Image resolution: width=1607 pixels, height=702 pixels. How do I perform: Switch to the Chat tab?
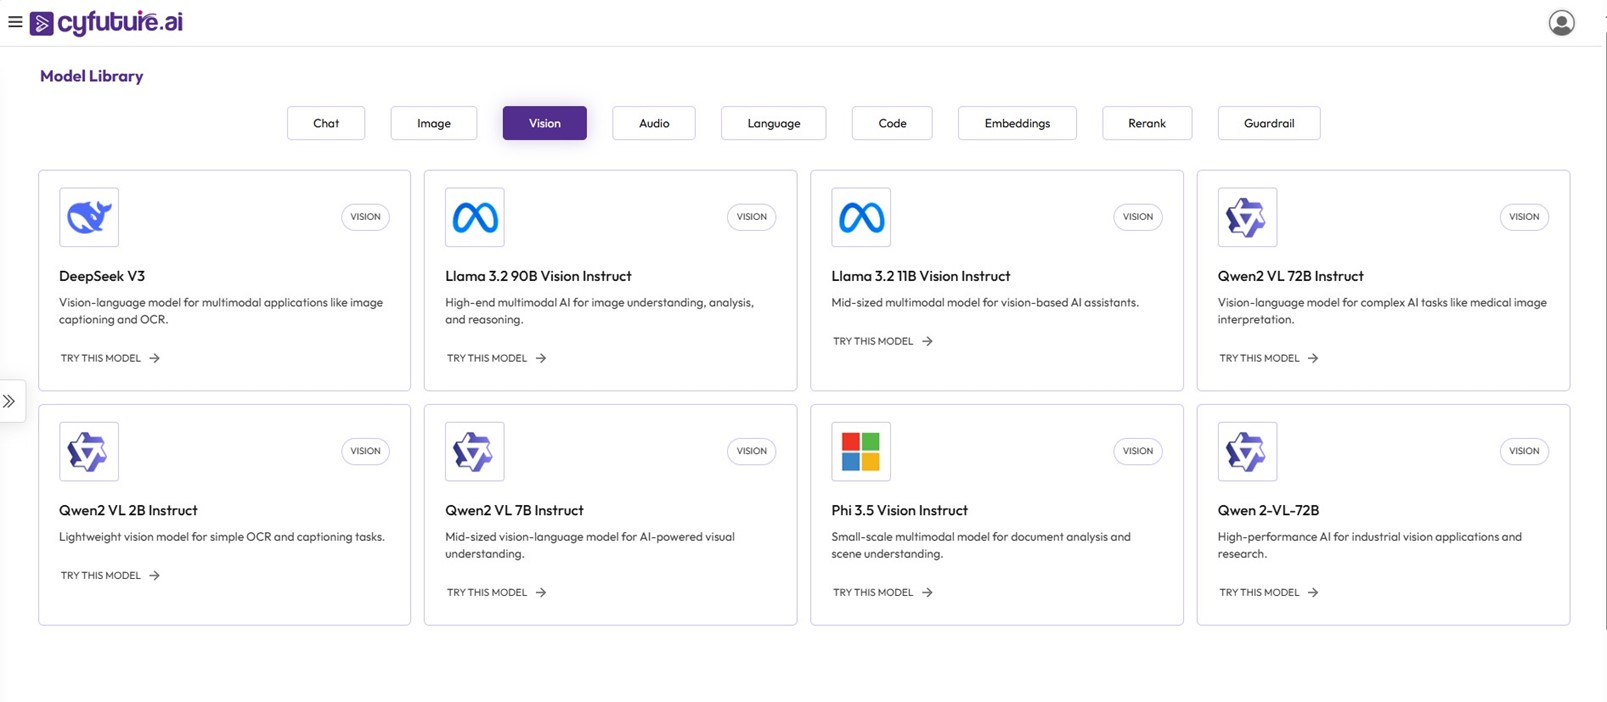[326, 123]
